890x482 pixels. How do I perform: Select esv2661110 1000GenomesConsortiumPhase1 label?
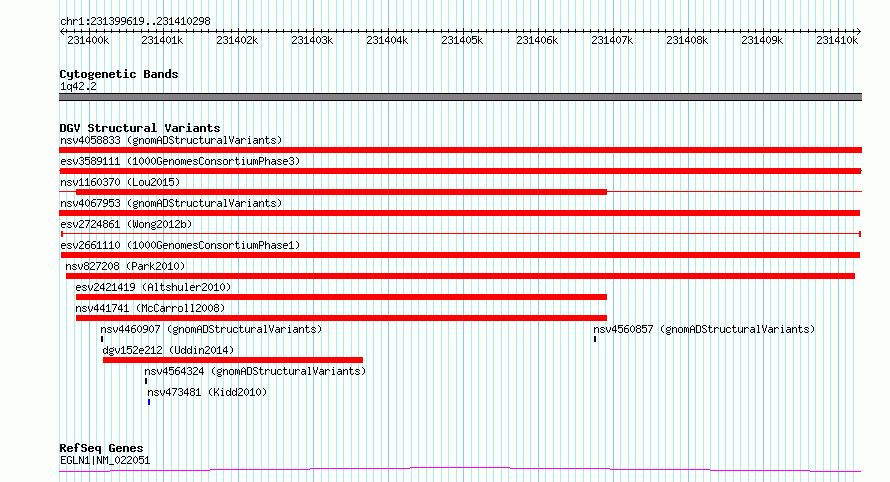[180, 245]
